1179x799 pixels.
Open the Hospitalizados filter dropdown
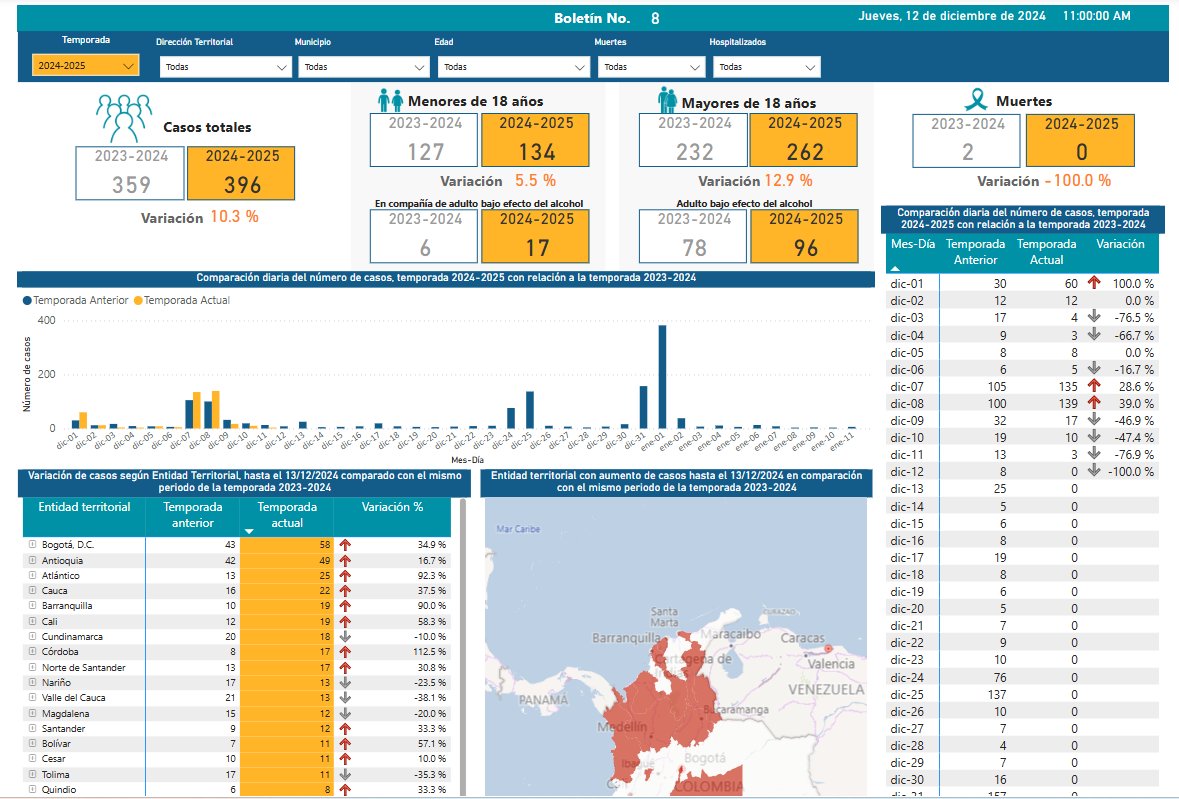tap(767, 67)
